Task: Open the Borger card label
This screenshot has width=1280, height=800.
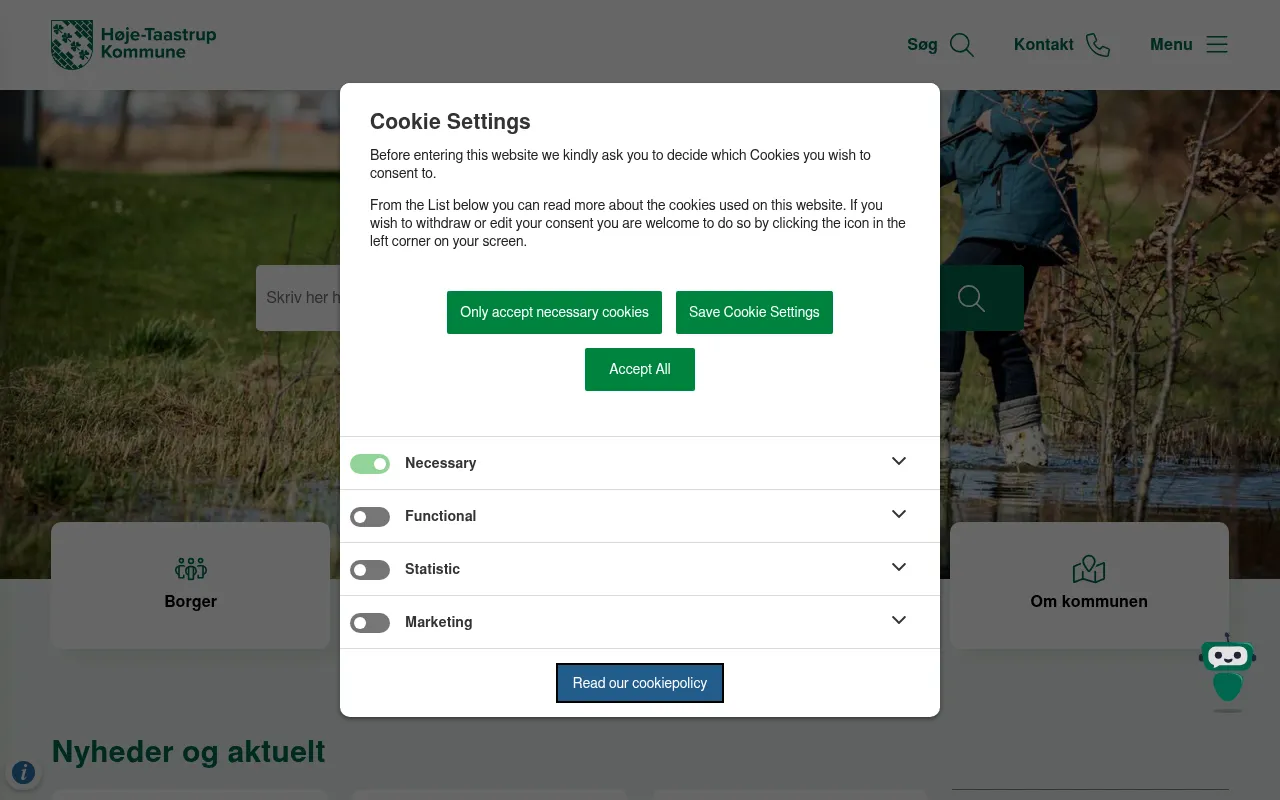Action: point(191,601)
